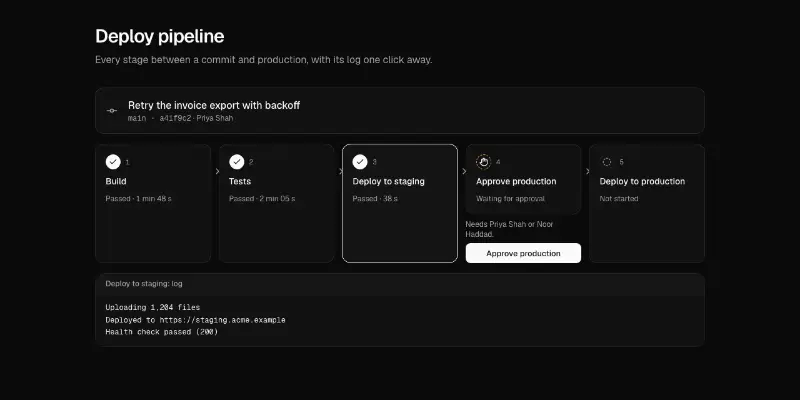Viewport: 800px width, 400px height.
Task: Click commit title 'Retry the invoice export with backoff'
Action: (214, 105)
